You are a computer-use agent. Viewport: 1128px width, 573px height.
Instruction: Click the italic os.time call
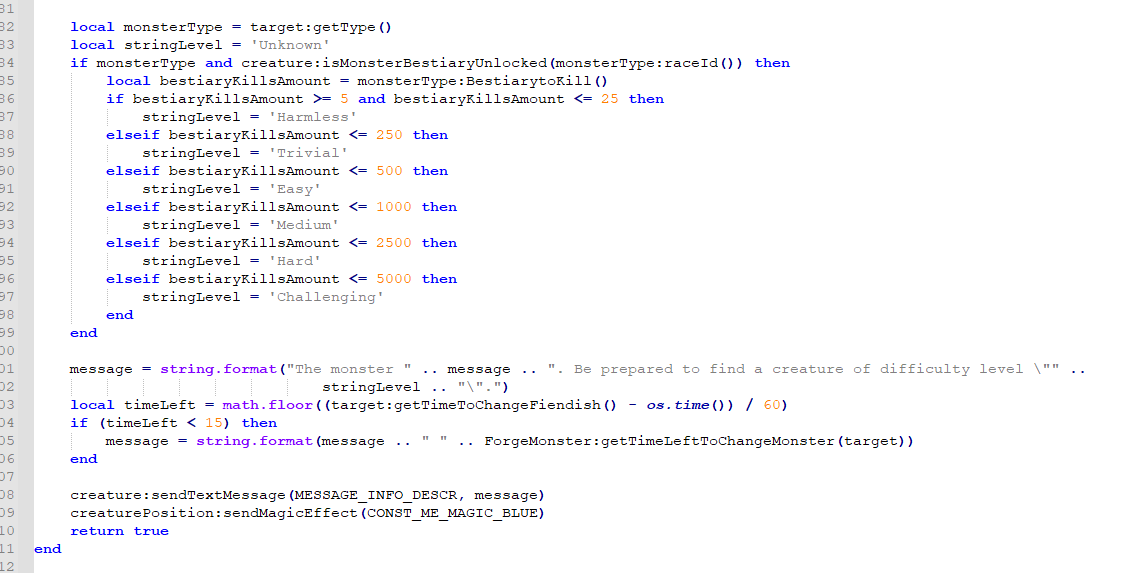pos(678,405)
